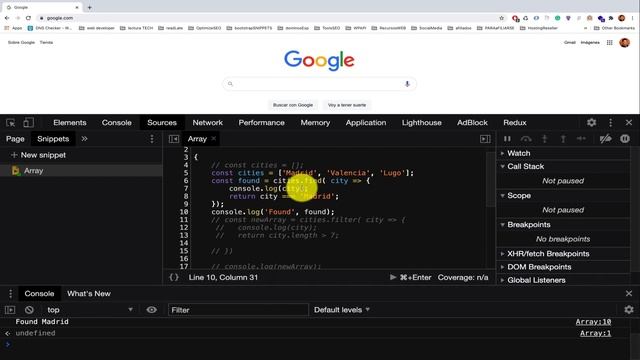Open DevTools three-dot customize menu

coord(611,122)
